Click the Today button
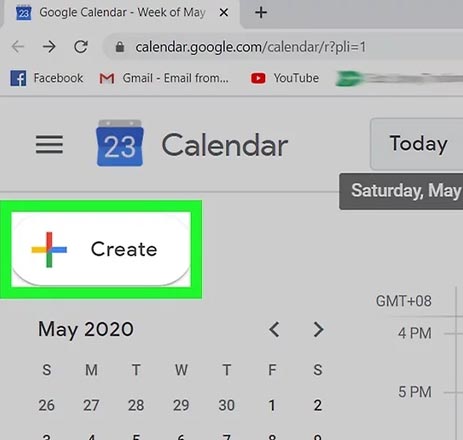Image resolution: width=463 pixels, height=440 pixels. point(417,144)
